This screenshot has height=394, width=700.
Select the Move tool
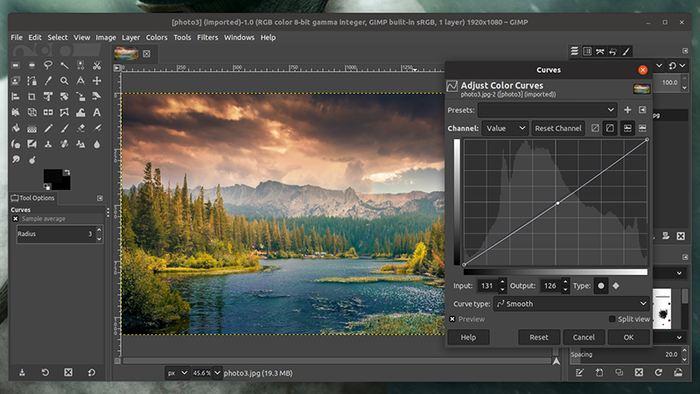[x=96, y=81]
